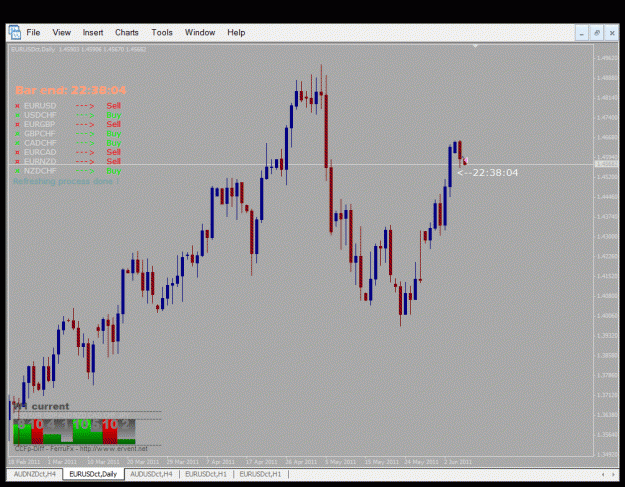Switch to the AUDUSDct,H4 chart tab
Image resolution: width=625 pixels, height=487 pixels.
151,474
